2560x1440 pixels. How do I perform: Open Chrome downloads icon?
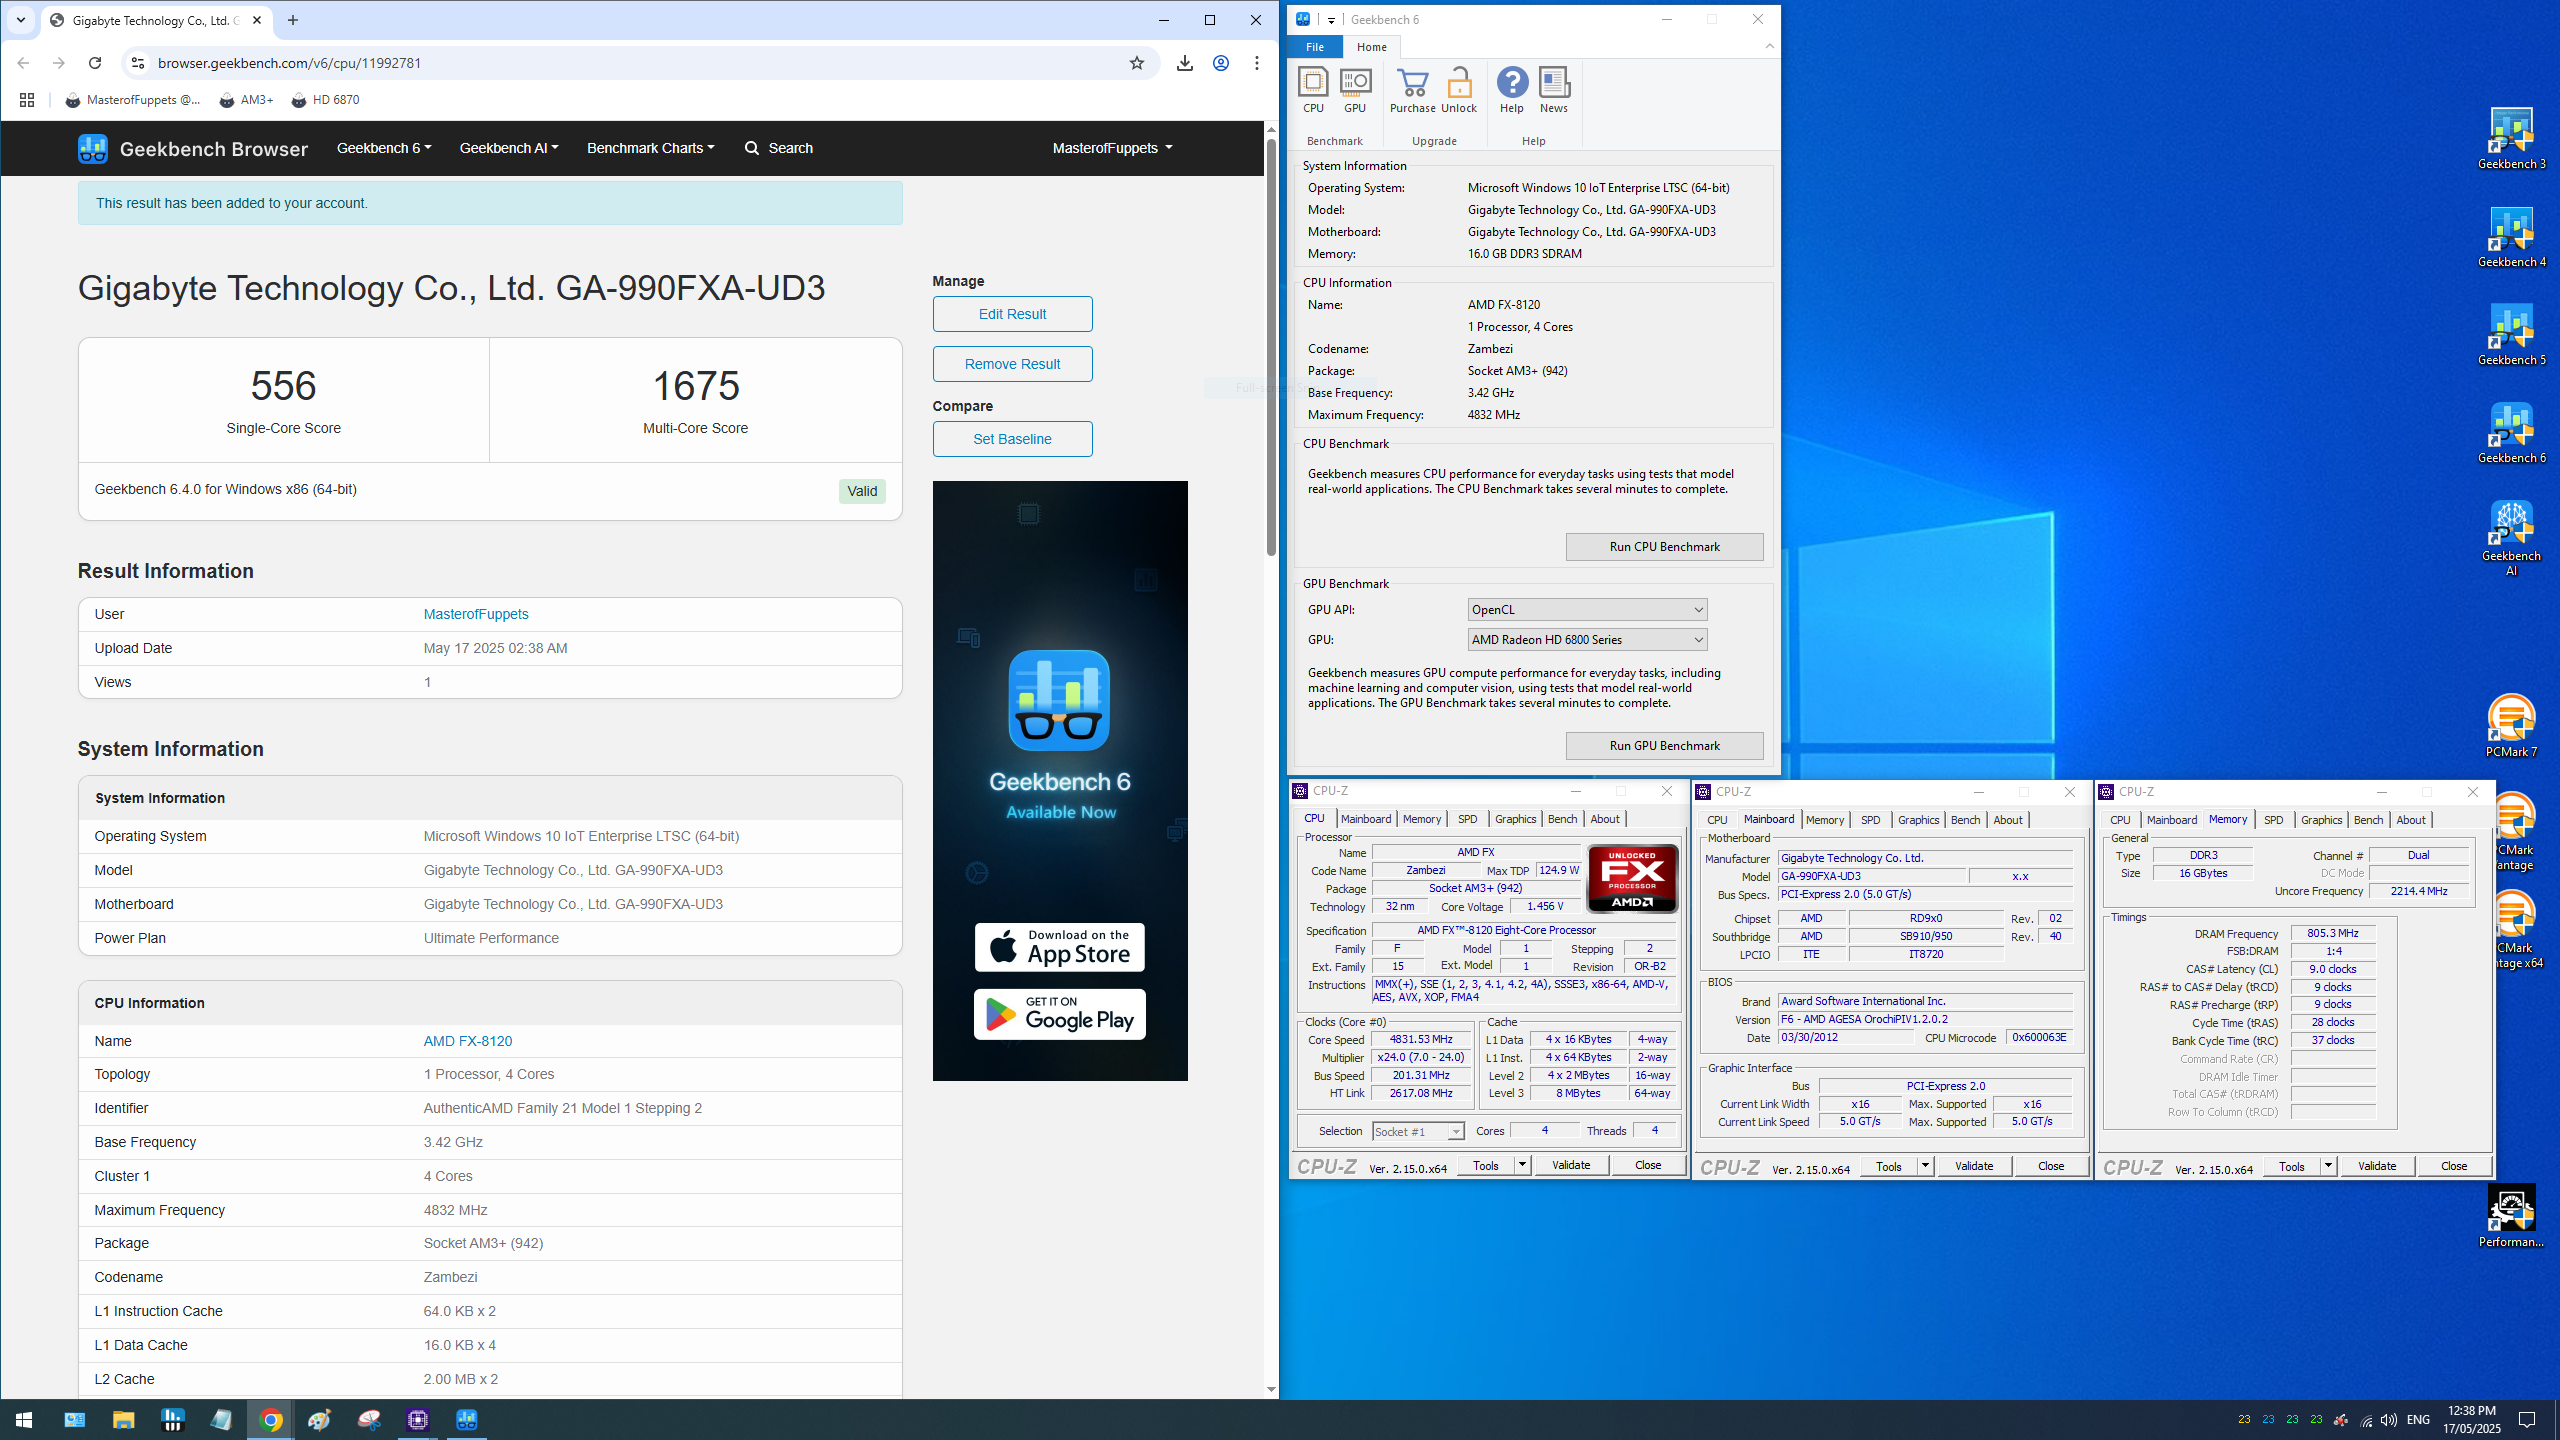(x=1185, y=63)
